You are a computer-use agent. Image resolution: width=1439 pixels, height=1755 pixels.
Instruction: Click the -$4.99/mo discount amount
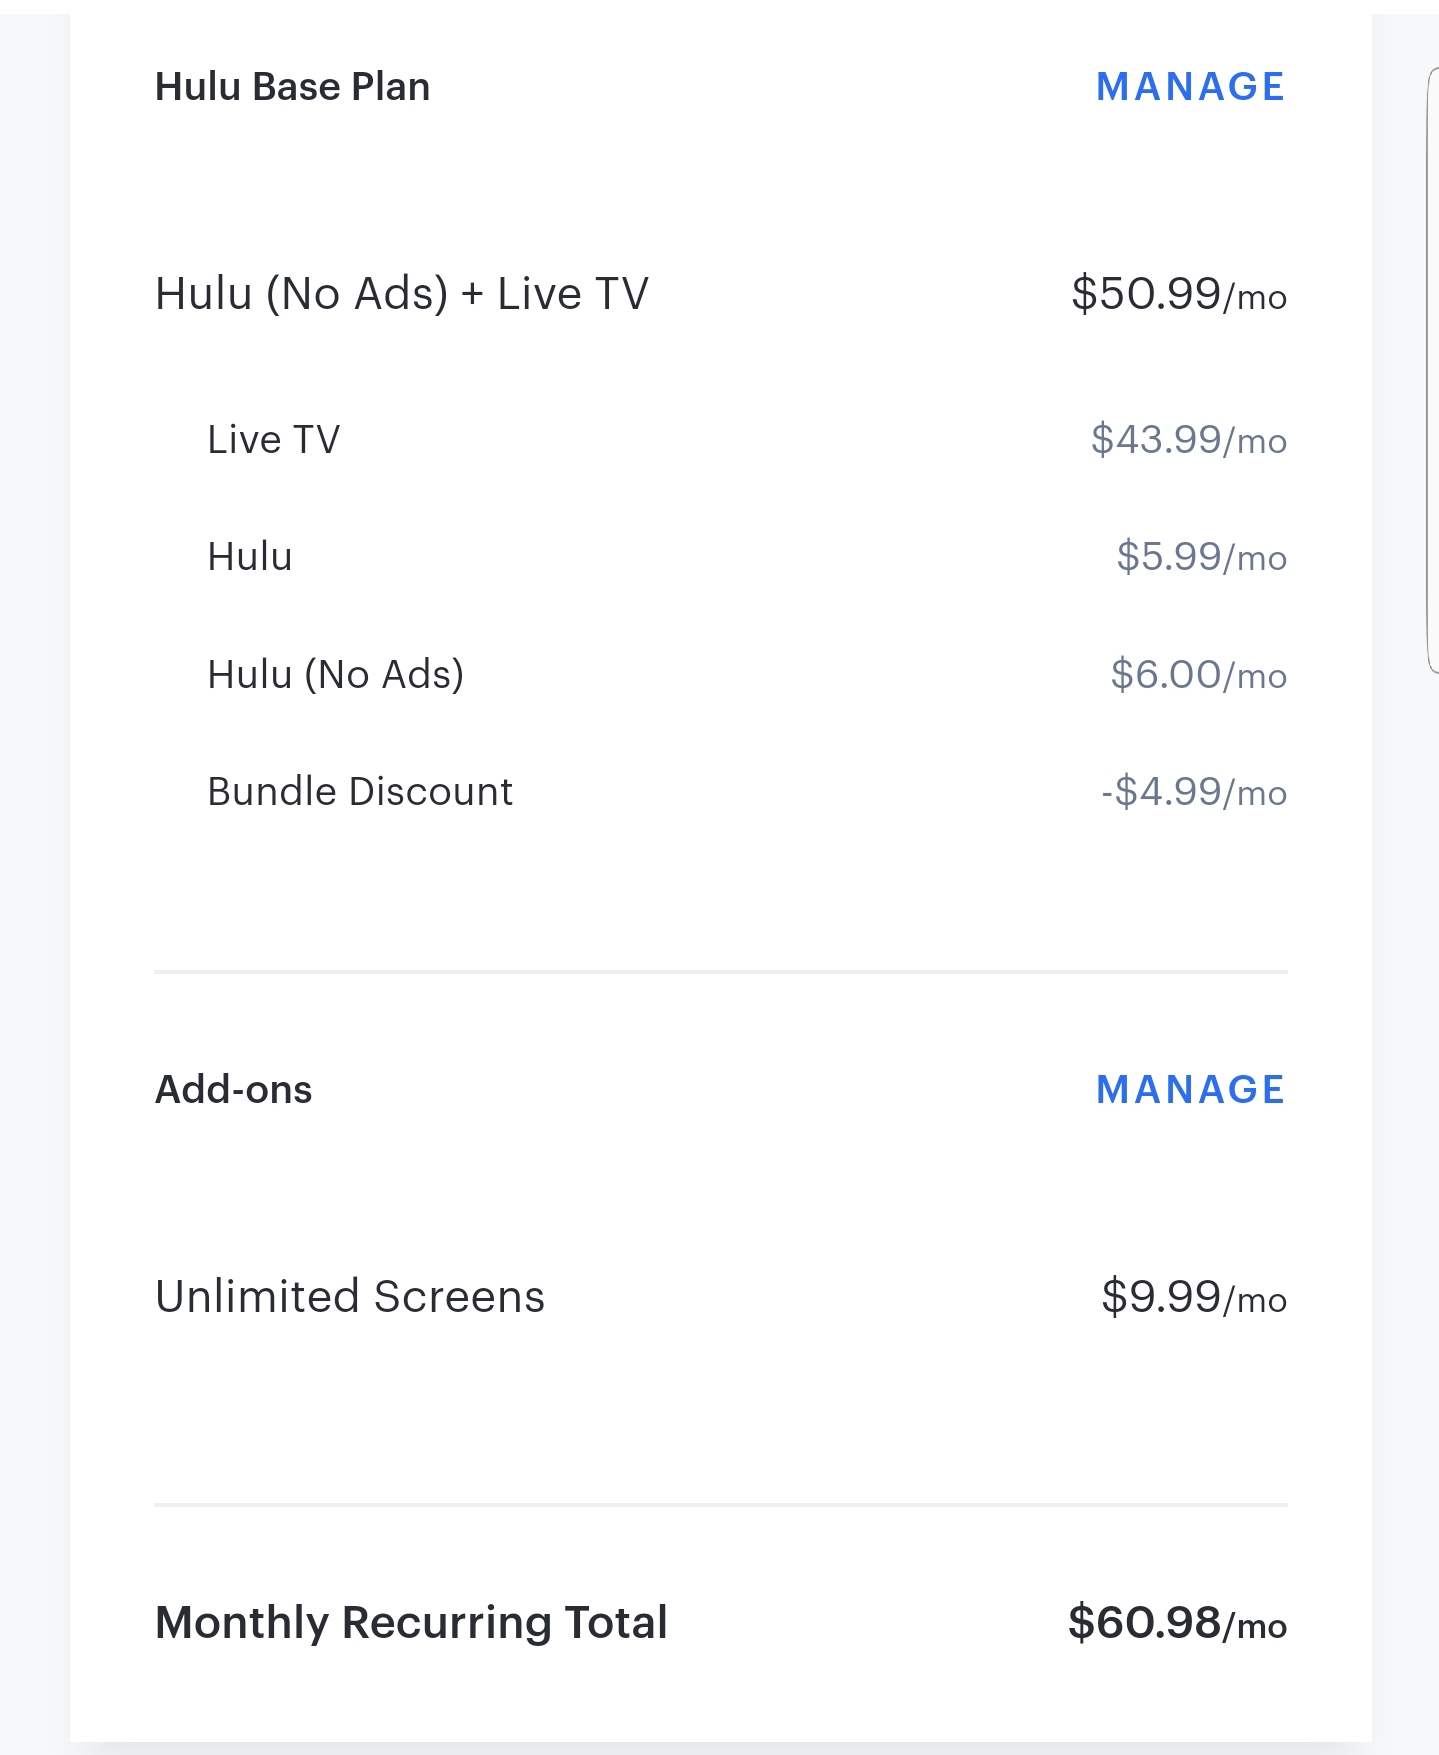tap(1193, 792)
